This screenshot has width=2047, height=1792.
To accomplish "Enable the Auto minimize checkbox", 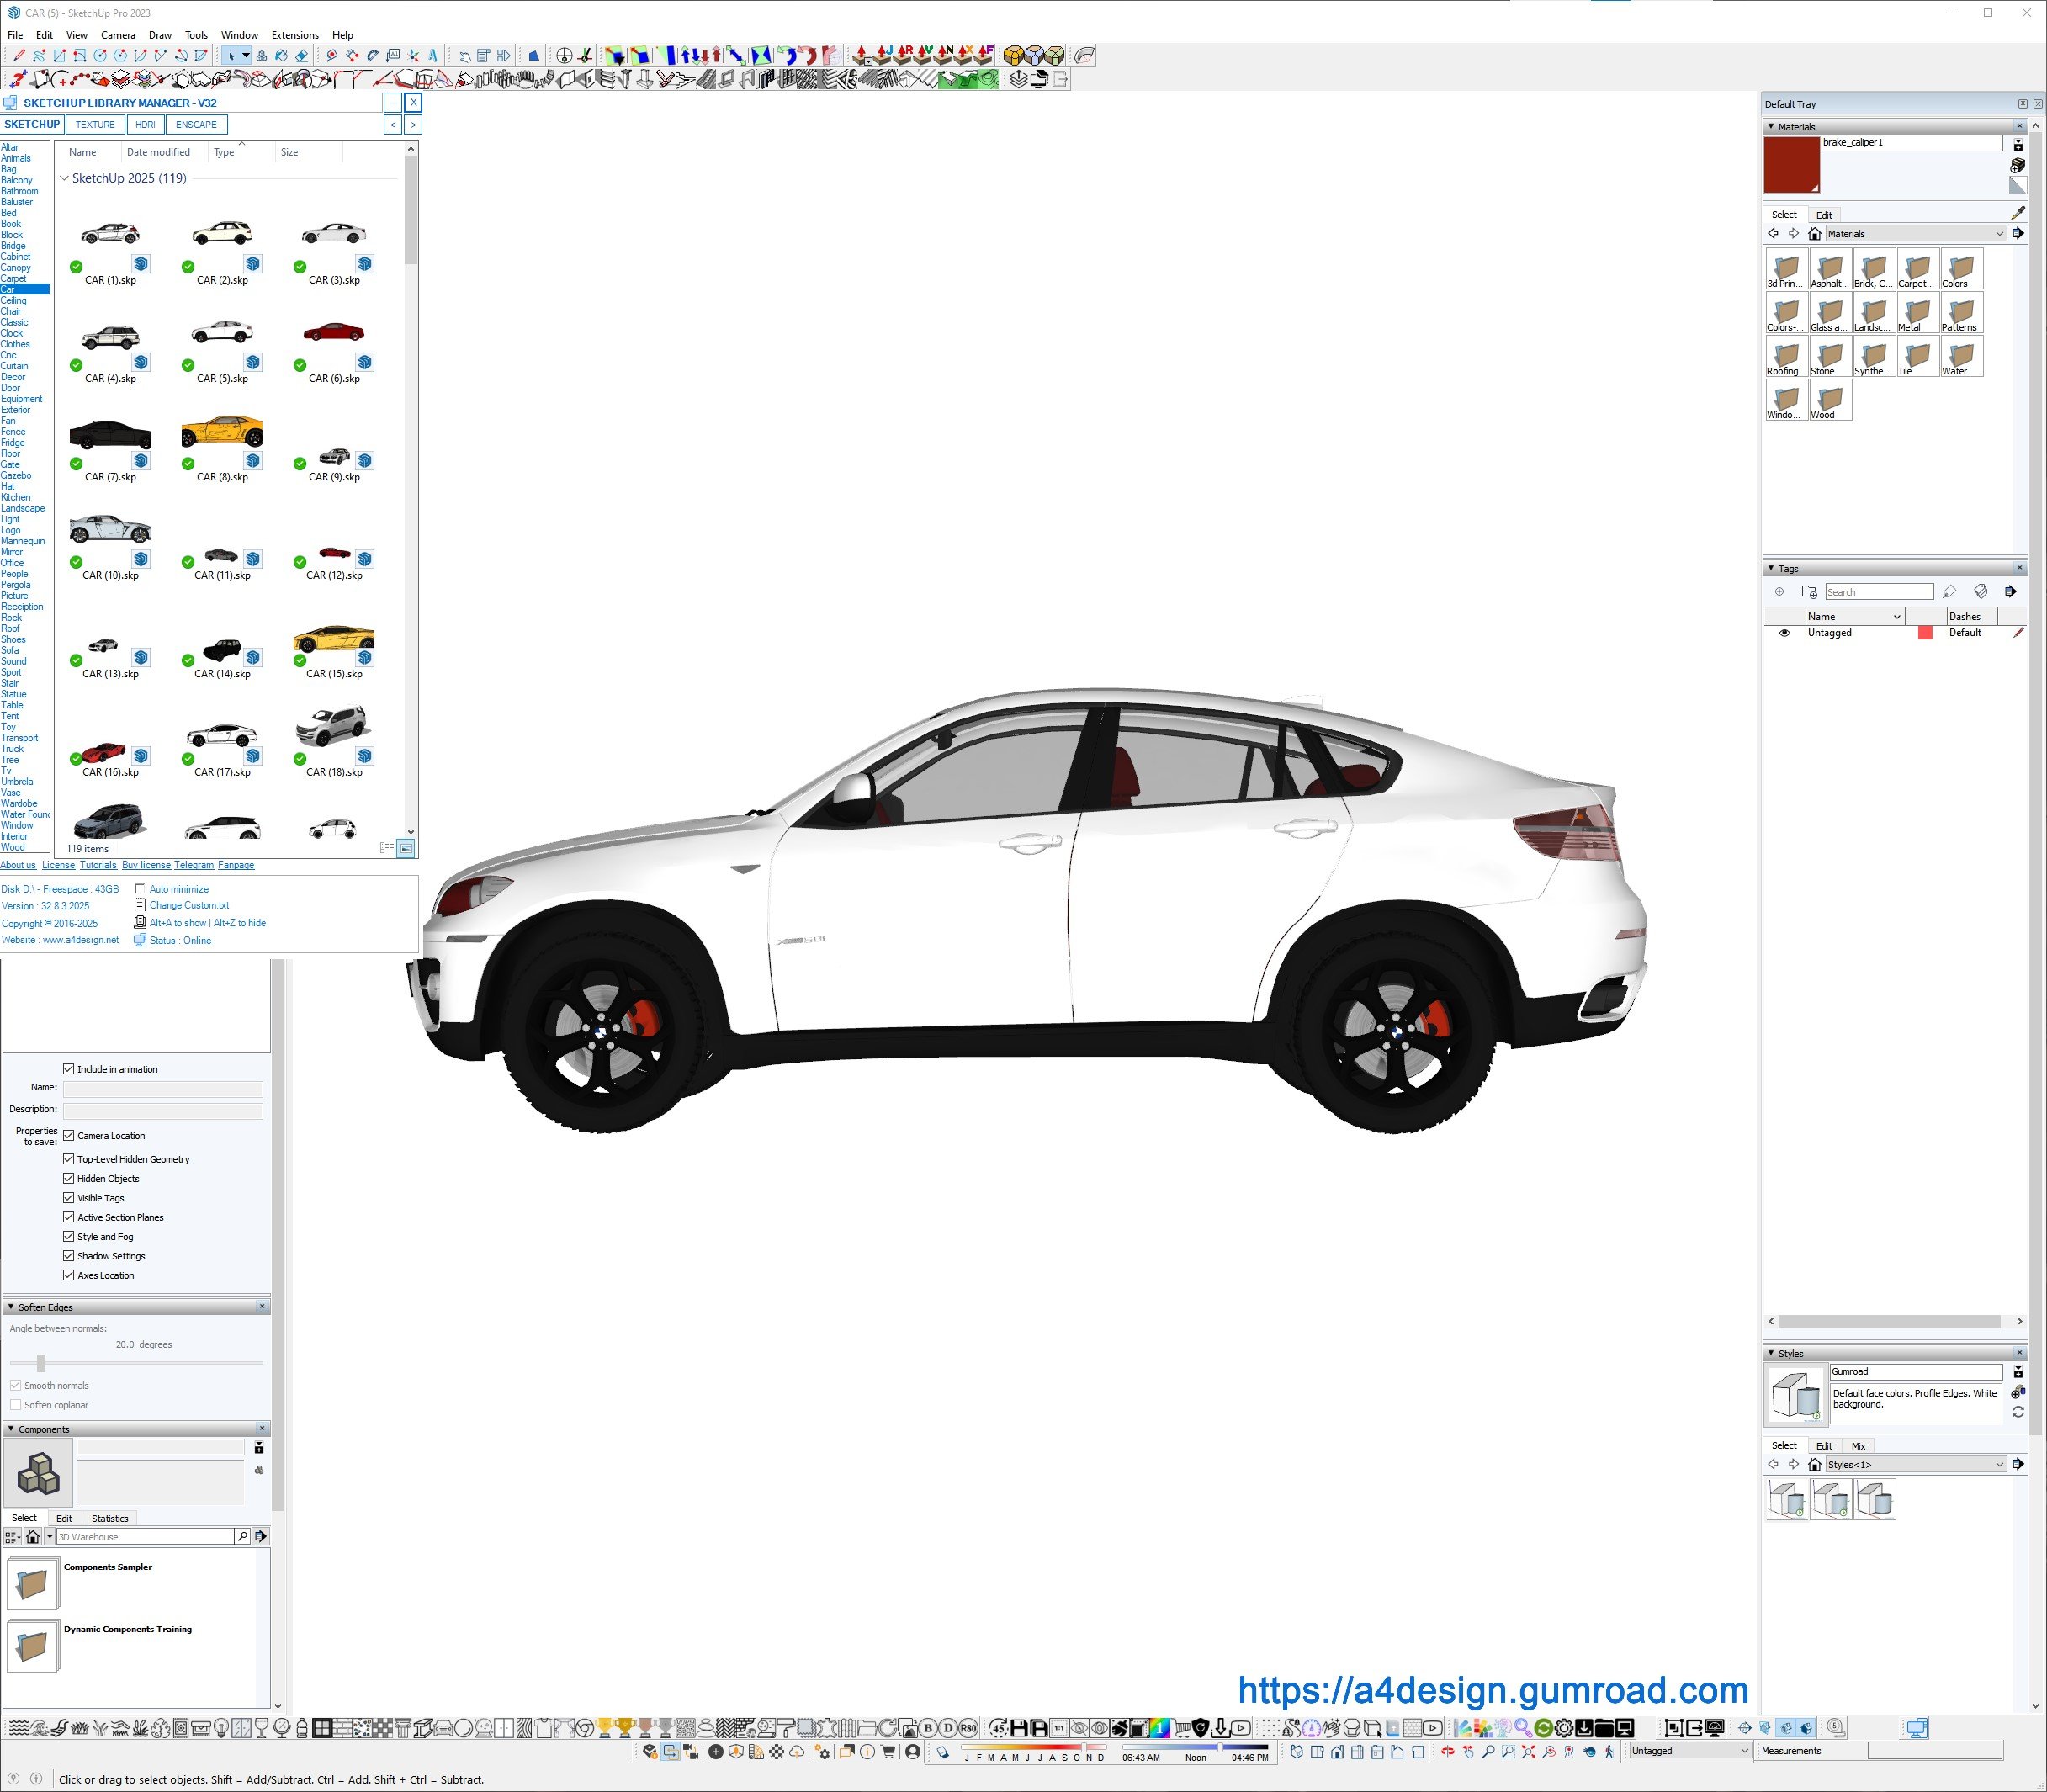I will click(x=140, y=889).
